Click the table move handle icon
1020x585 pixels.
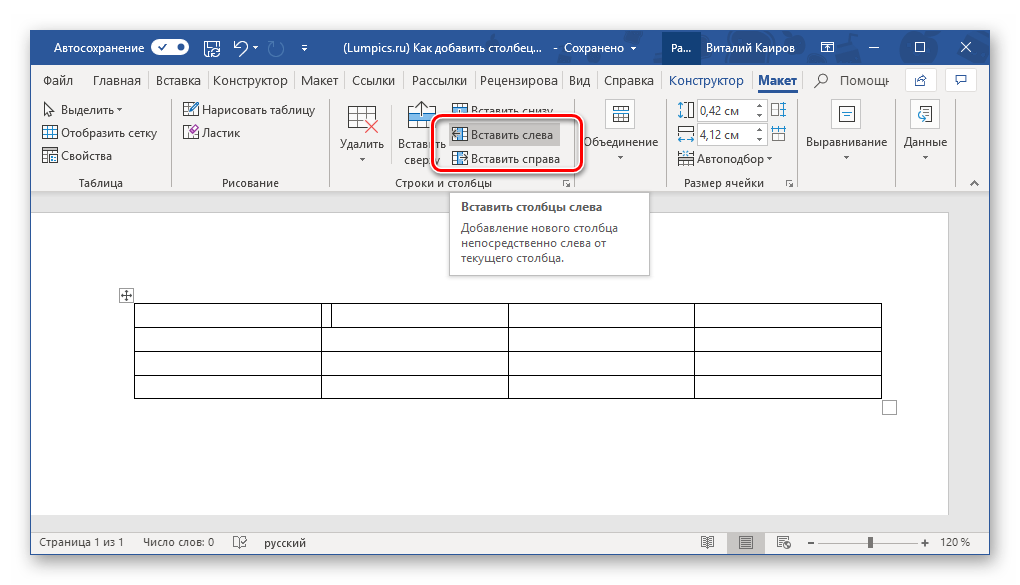click(x=126, y=295)
